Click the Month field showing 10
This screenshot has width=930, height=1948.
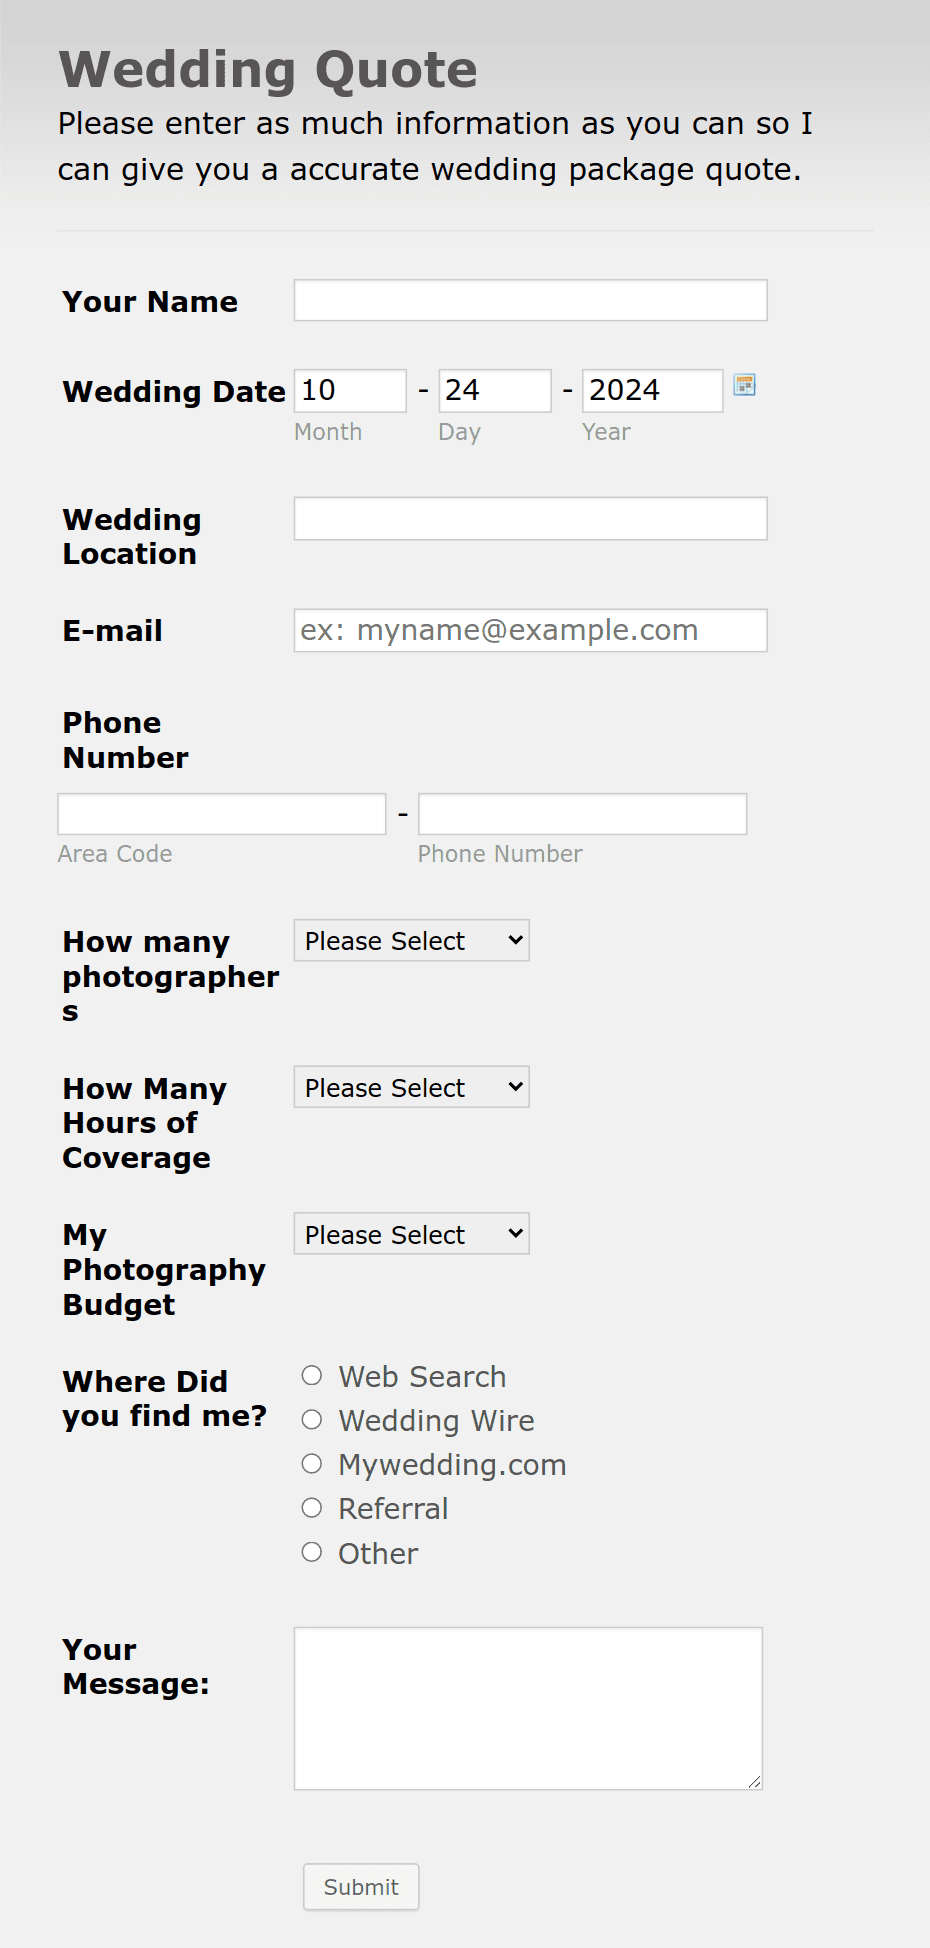click(x=350, y=391)
